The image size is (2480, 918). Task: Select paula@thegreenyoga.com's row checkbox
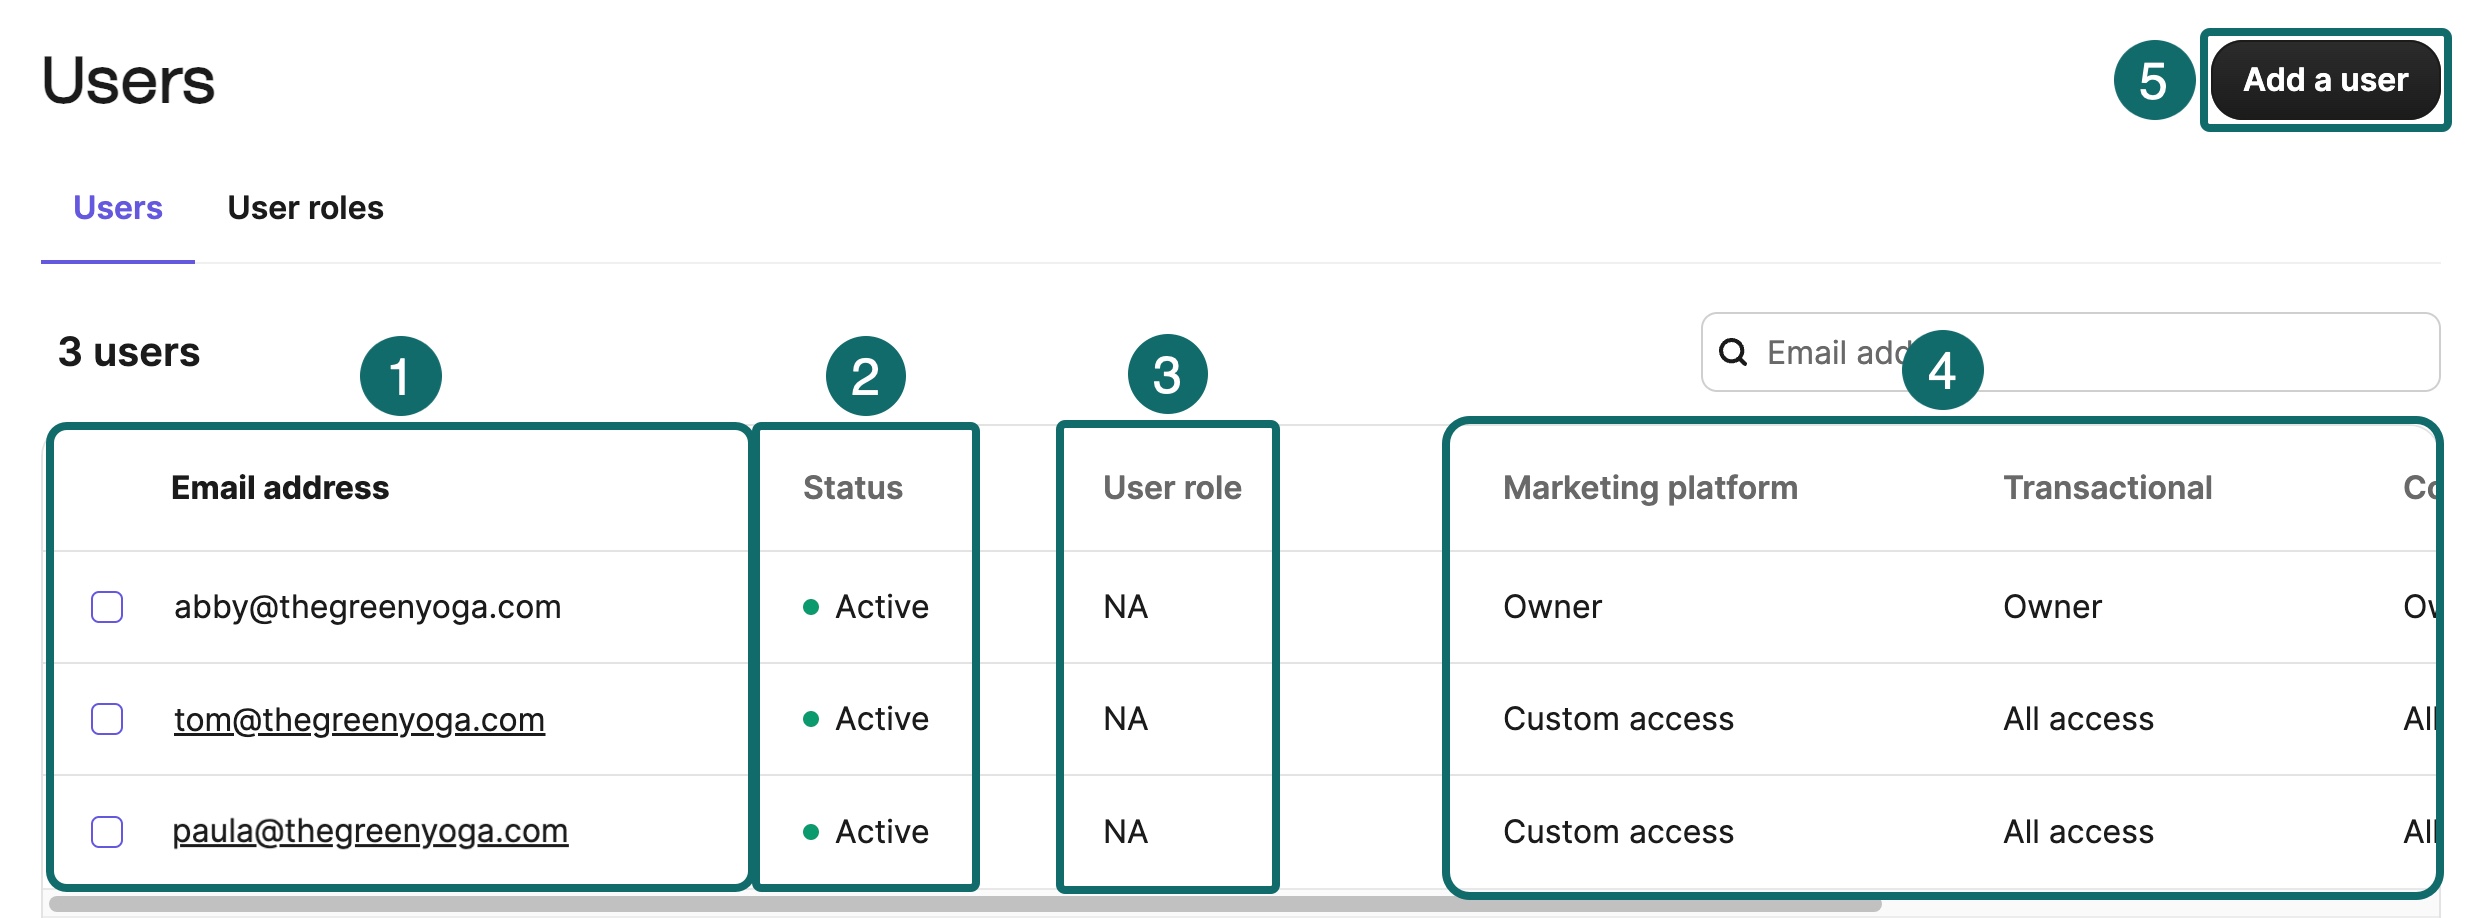[x=106, y=831]
